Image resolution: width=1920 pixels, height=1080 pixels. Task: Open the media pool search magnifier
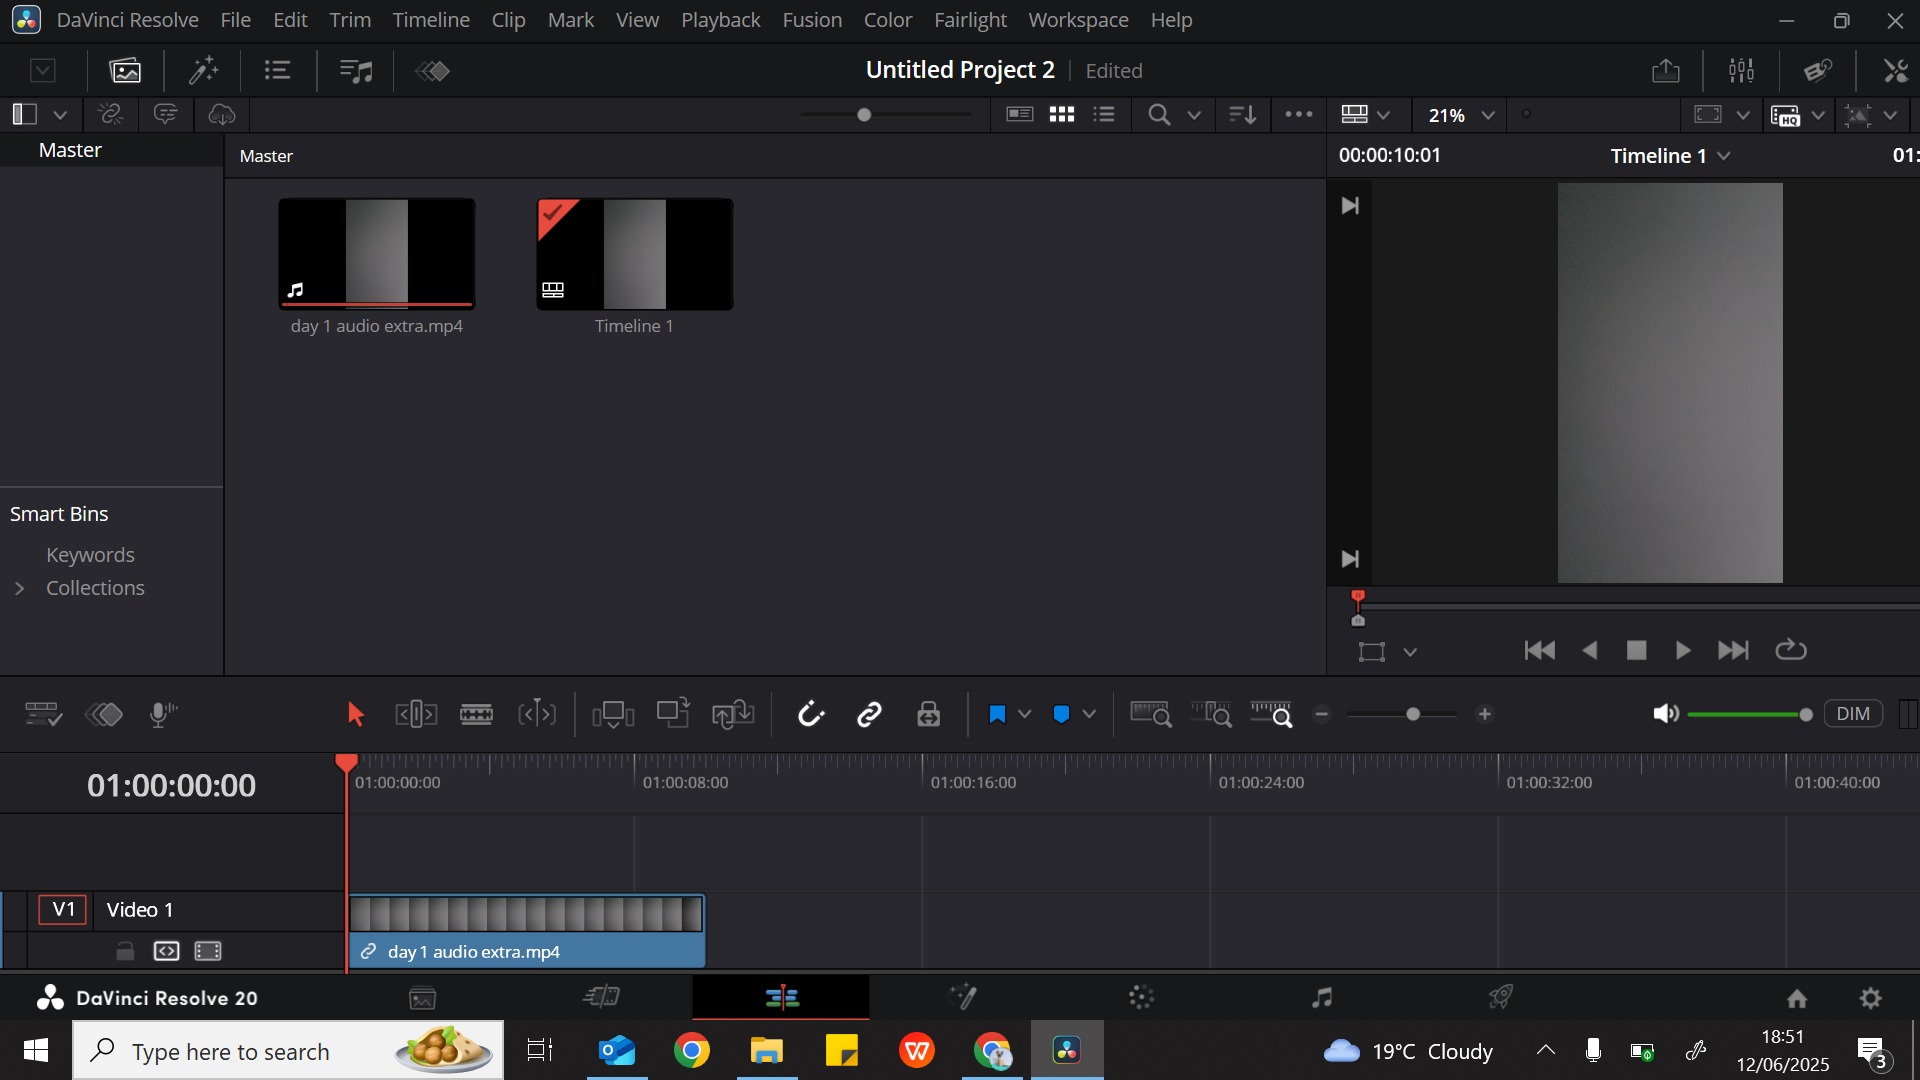[x=1159, y=115]
